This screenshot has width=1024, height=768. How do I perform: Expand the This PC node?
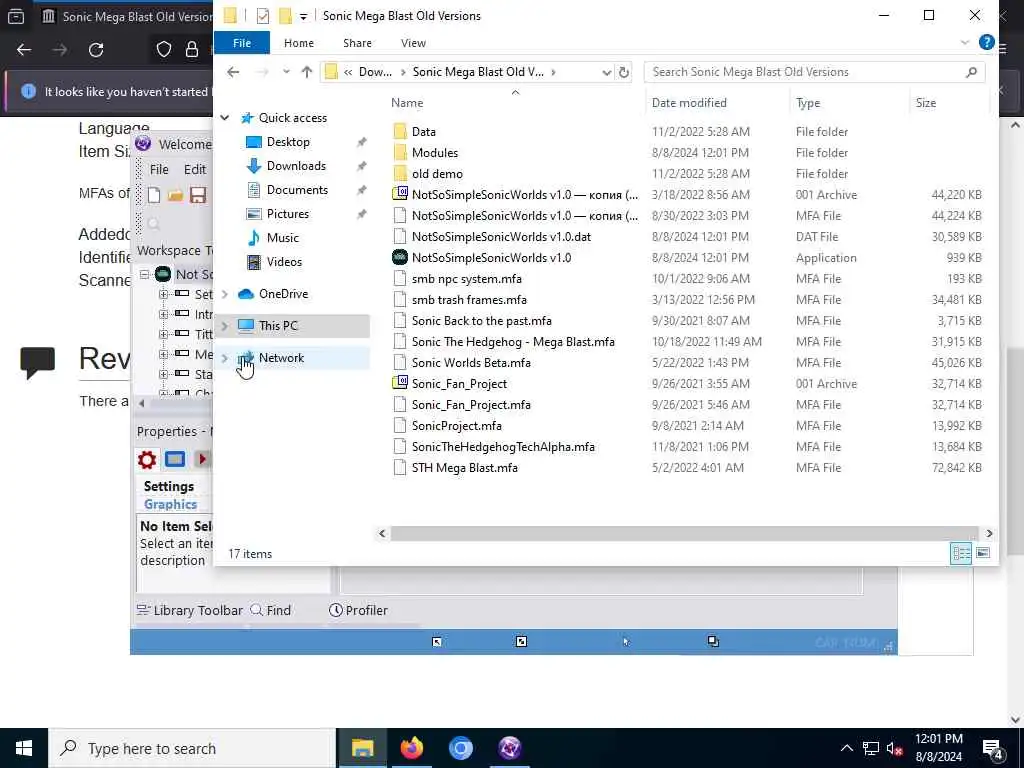click(x=225, y=326)
